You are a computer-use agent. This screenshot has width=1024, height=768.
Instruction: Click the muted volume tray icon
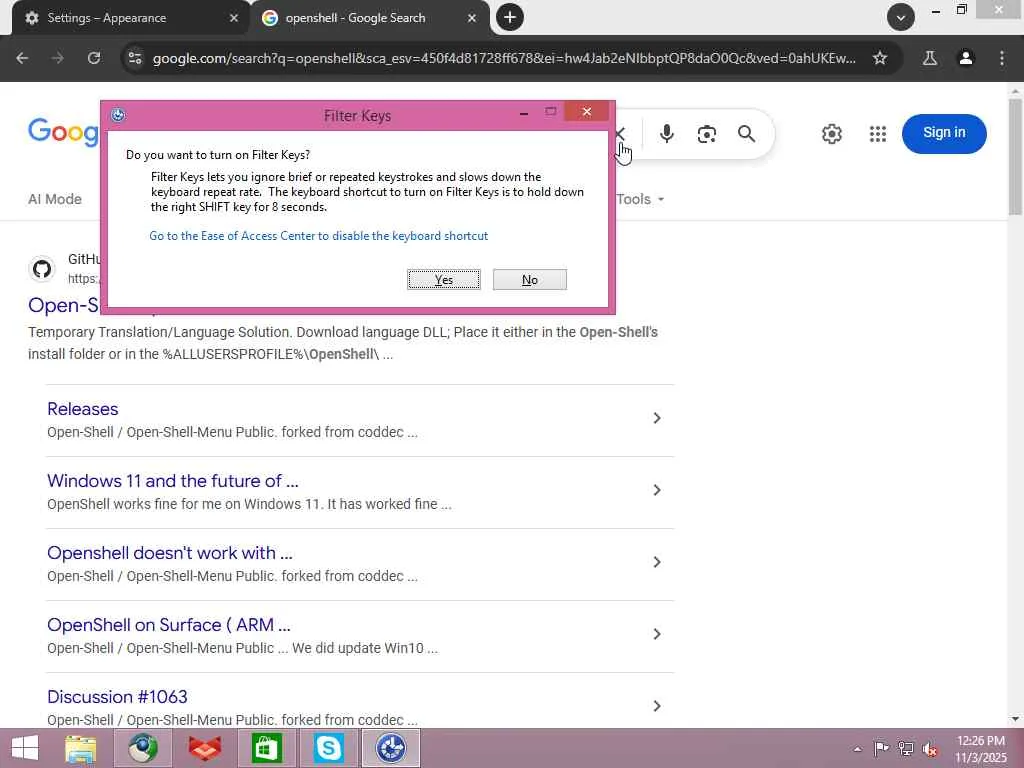point(929,749)
